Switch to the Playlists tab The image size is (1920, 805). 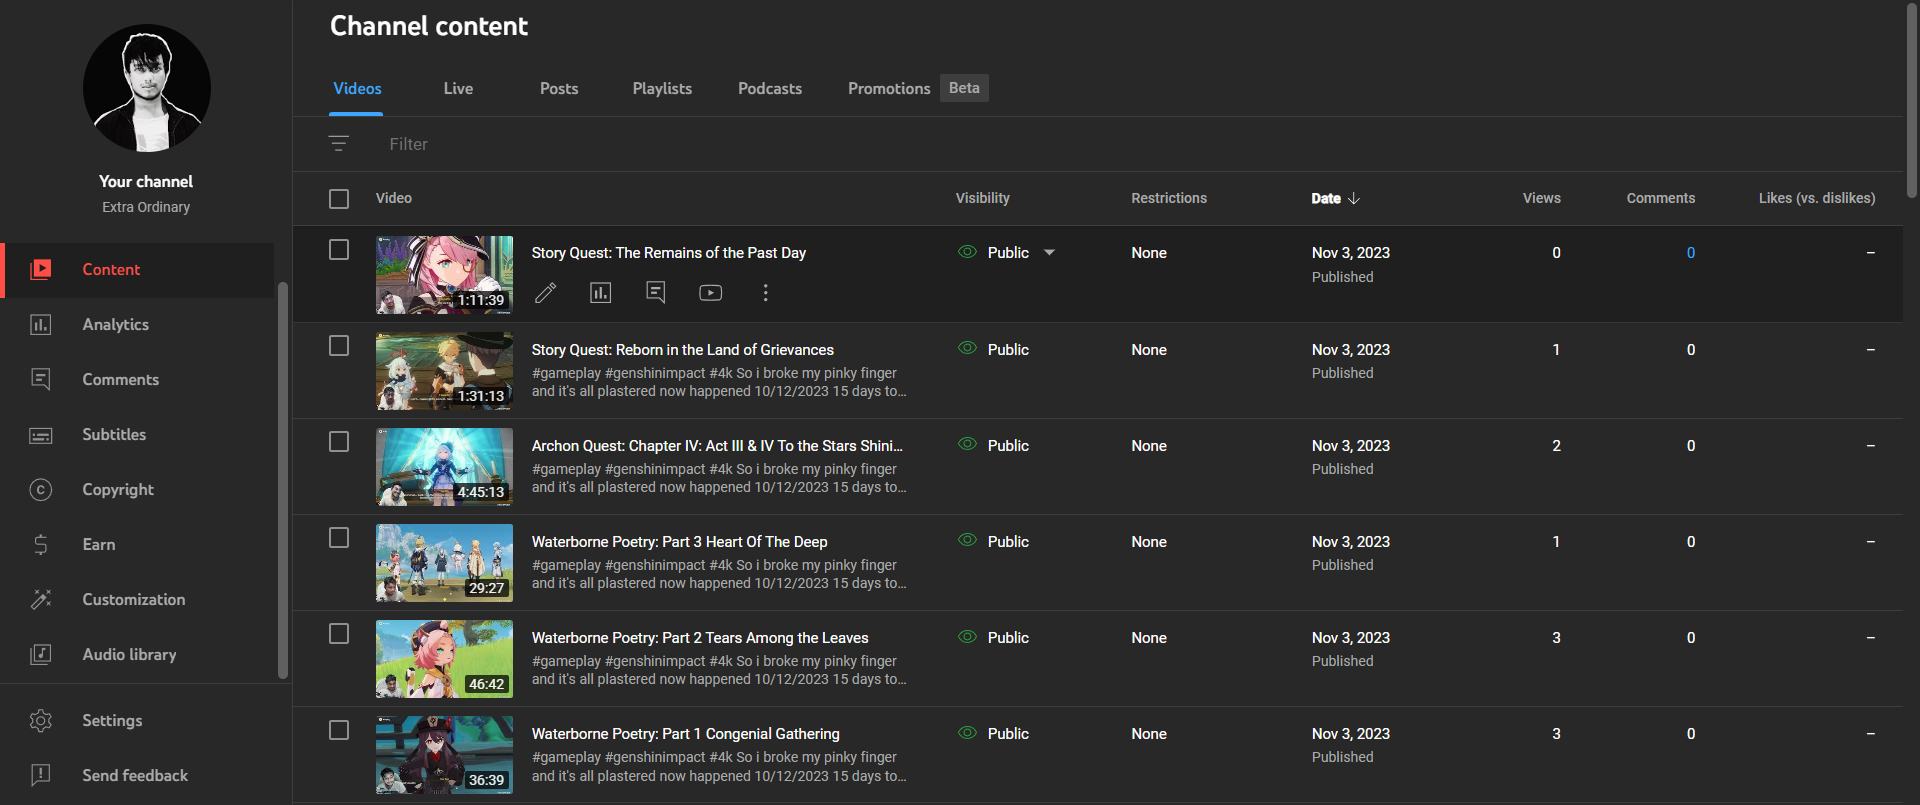[662, 88]
